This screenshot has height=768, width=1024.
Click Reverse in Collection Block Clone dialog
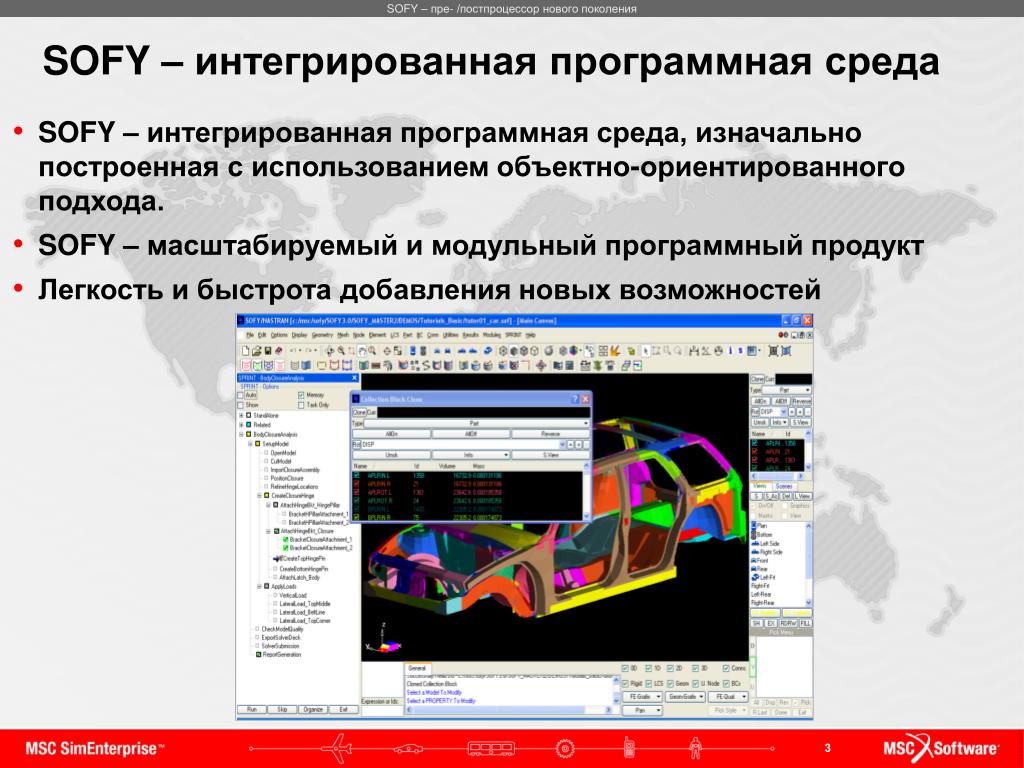pos(551,434)
